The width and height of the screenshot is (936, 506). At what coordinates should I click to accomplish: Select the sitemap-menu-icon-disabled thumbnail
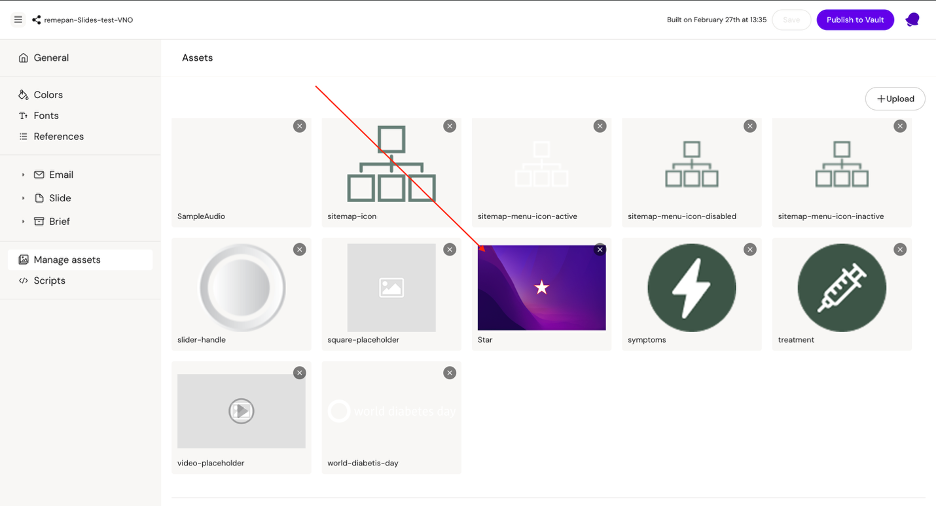pyautogui.click(x=691, y=163)
